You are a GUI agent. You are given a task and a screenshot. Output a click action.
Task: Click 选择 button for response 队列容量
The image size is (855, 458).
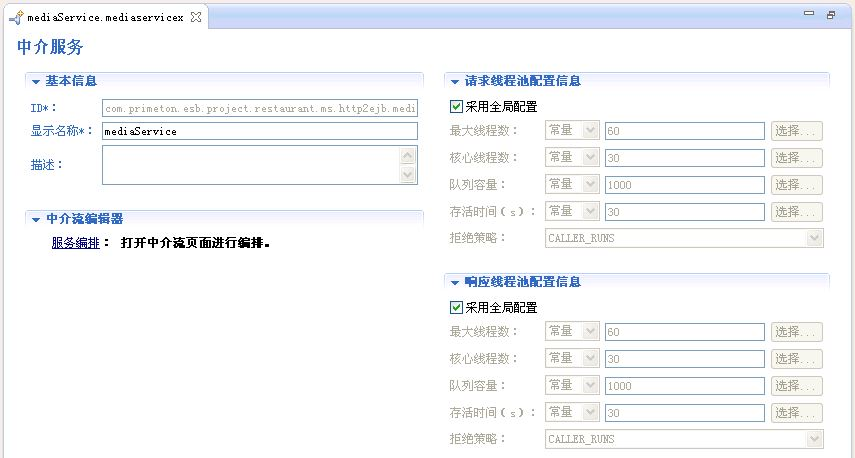(x=796, y=386)
